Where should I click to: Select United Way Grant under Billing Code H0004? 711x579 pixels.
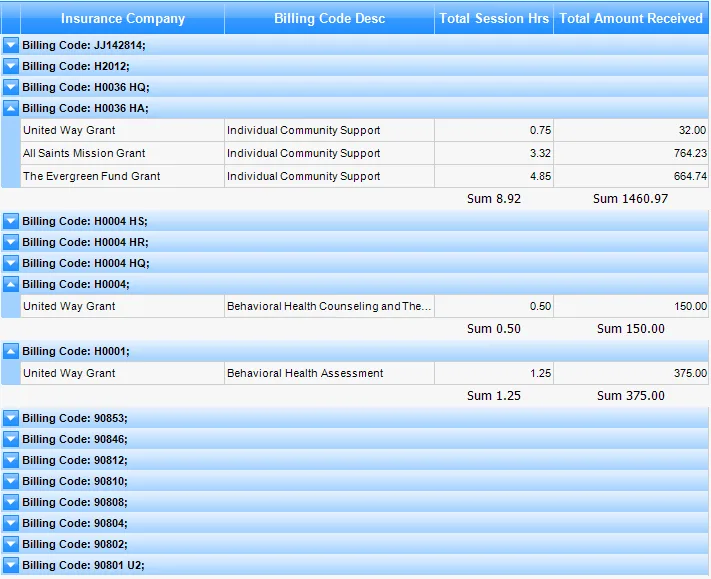pos(122,306)
